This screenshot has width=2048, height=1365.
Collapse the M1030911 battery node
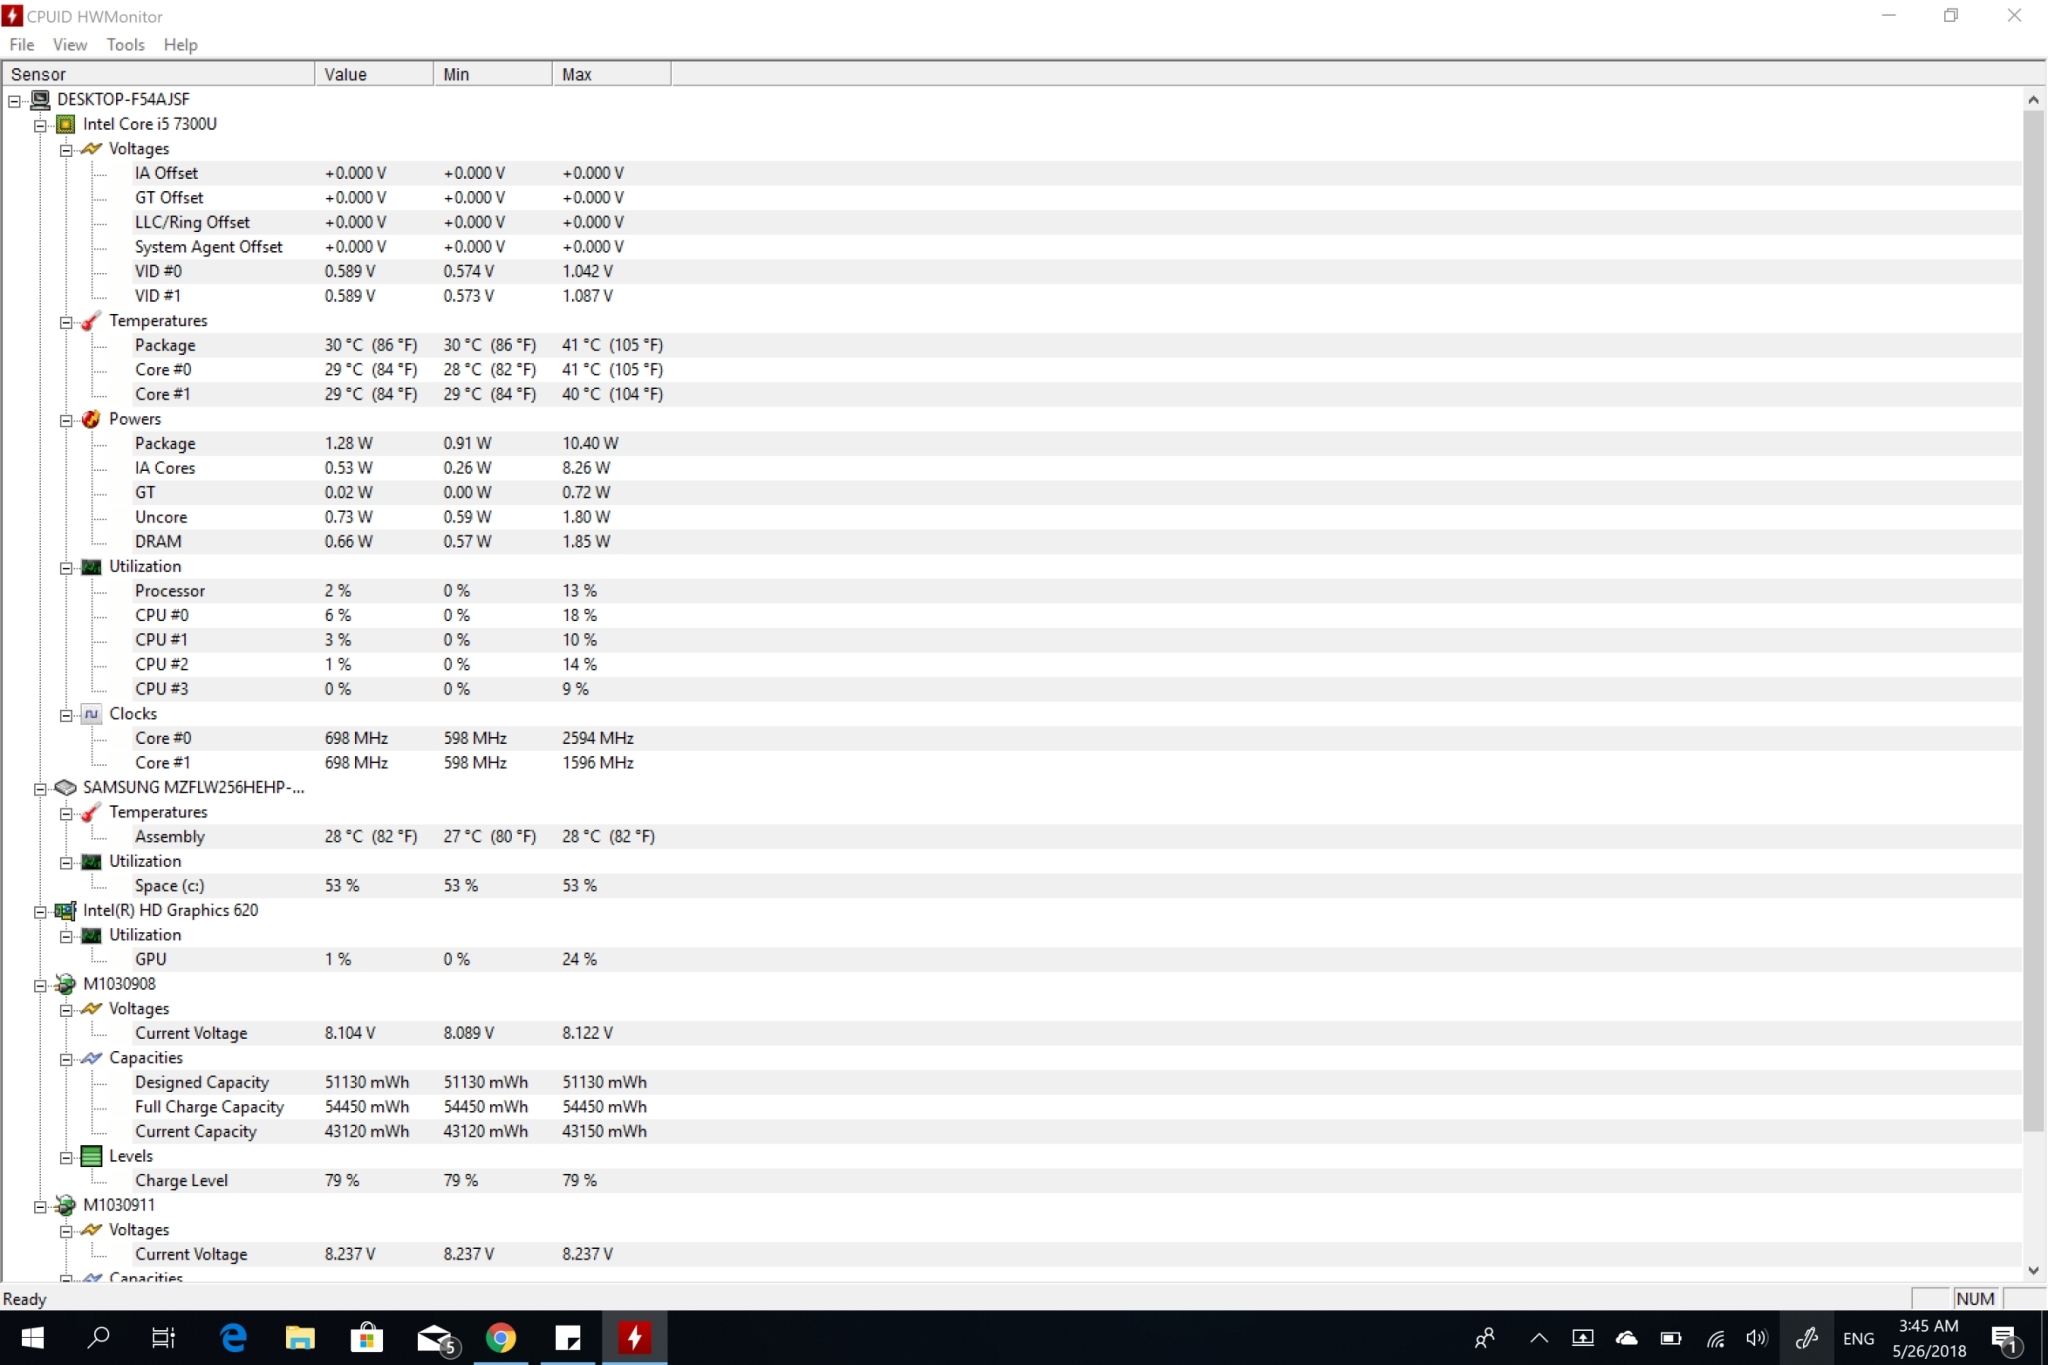[41, 1207]
